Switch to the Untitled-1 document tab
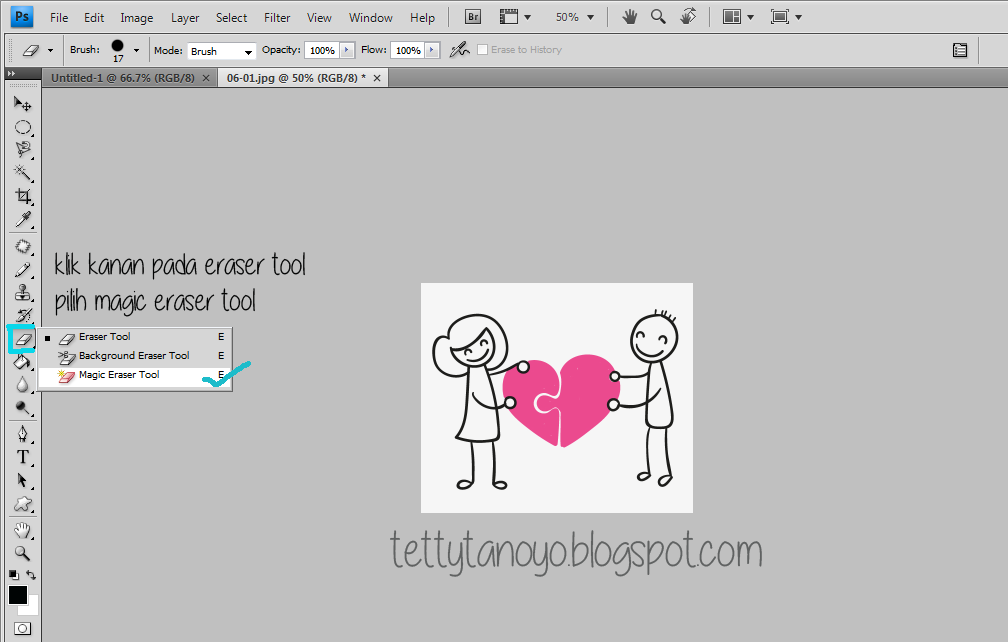This screenshot has height=642, width=1008. [x=123, y=78]
